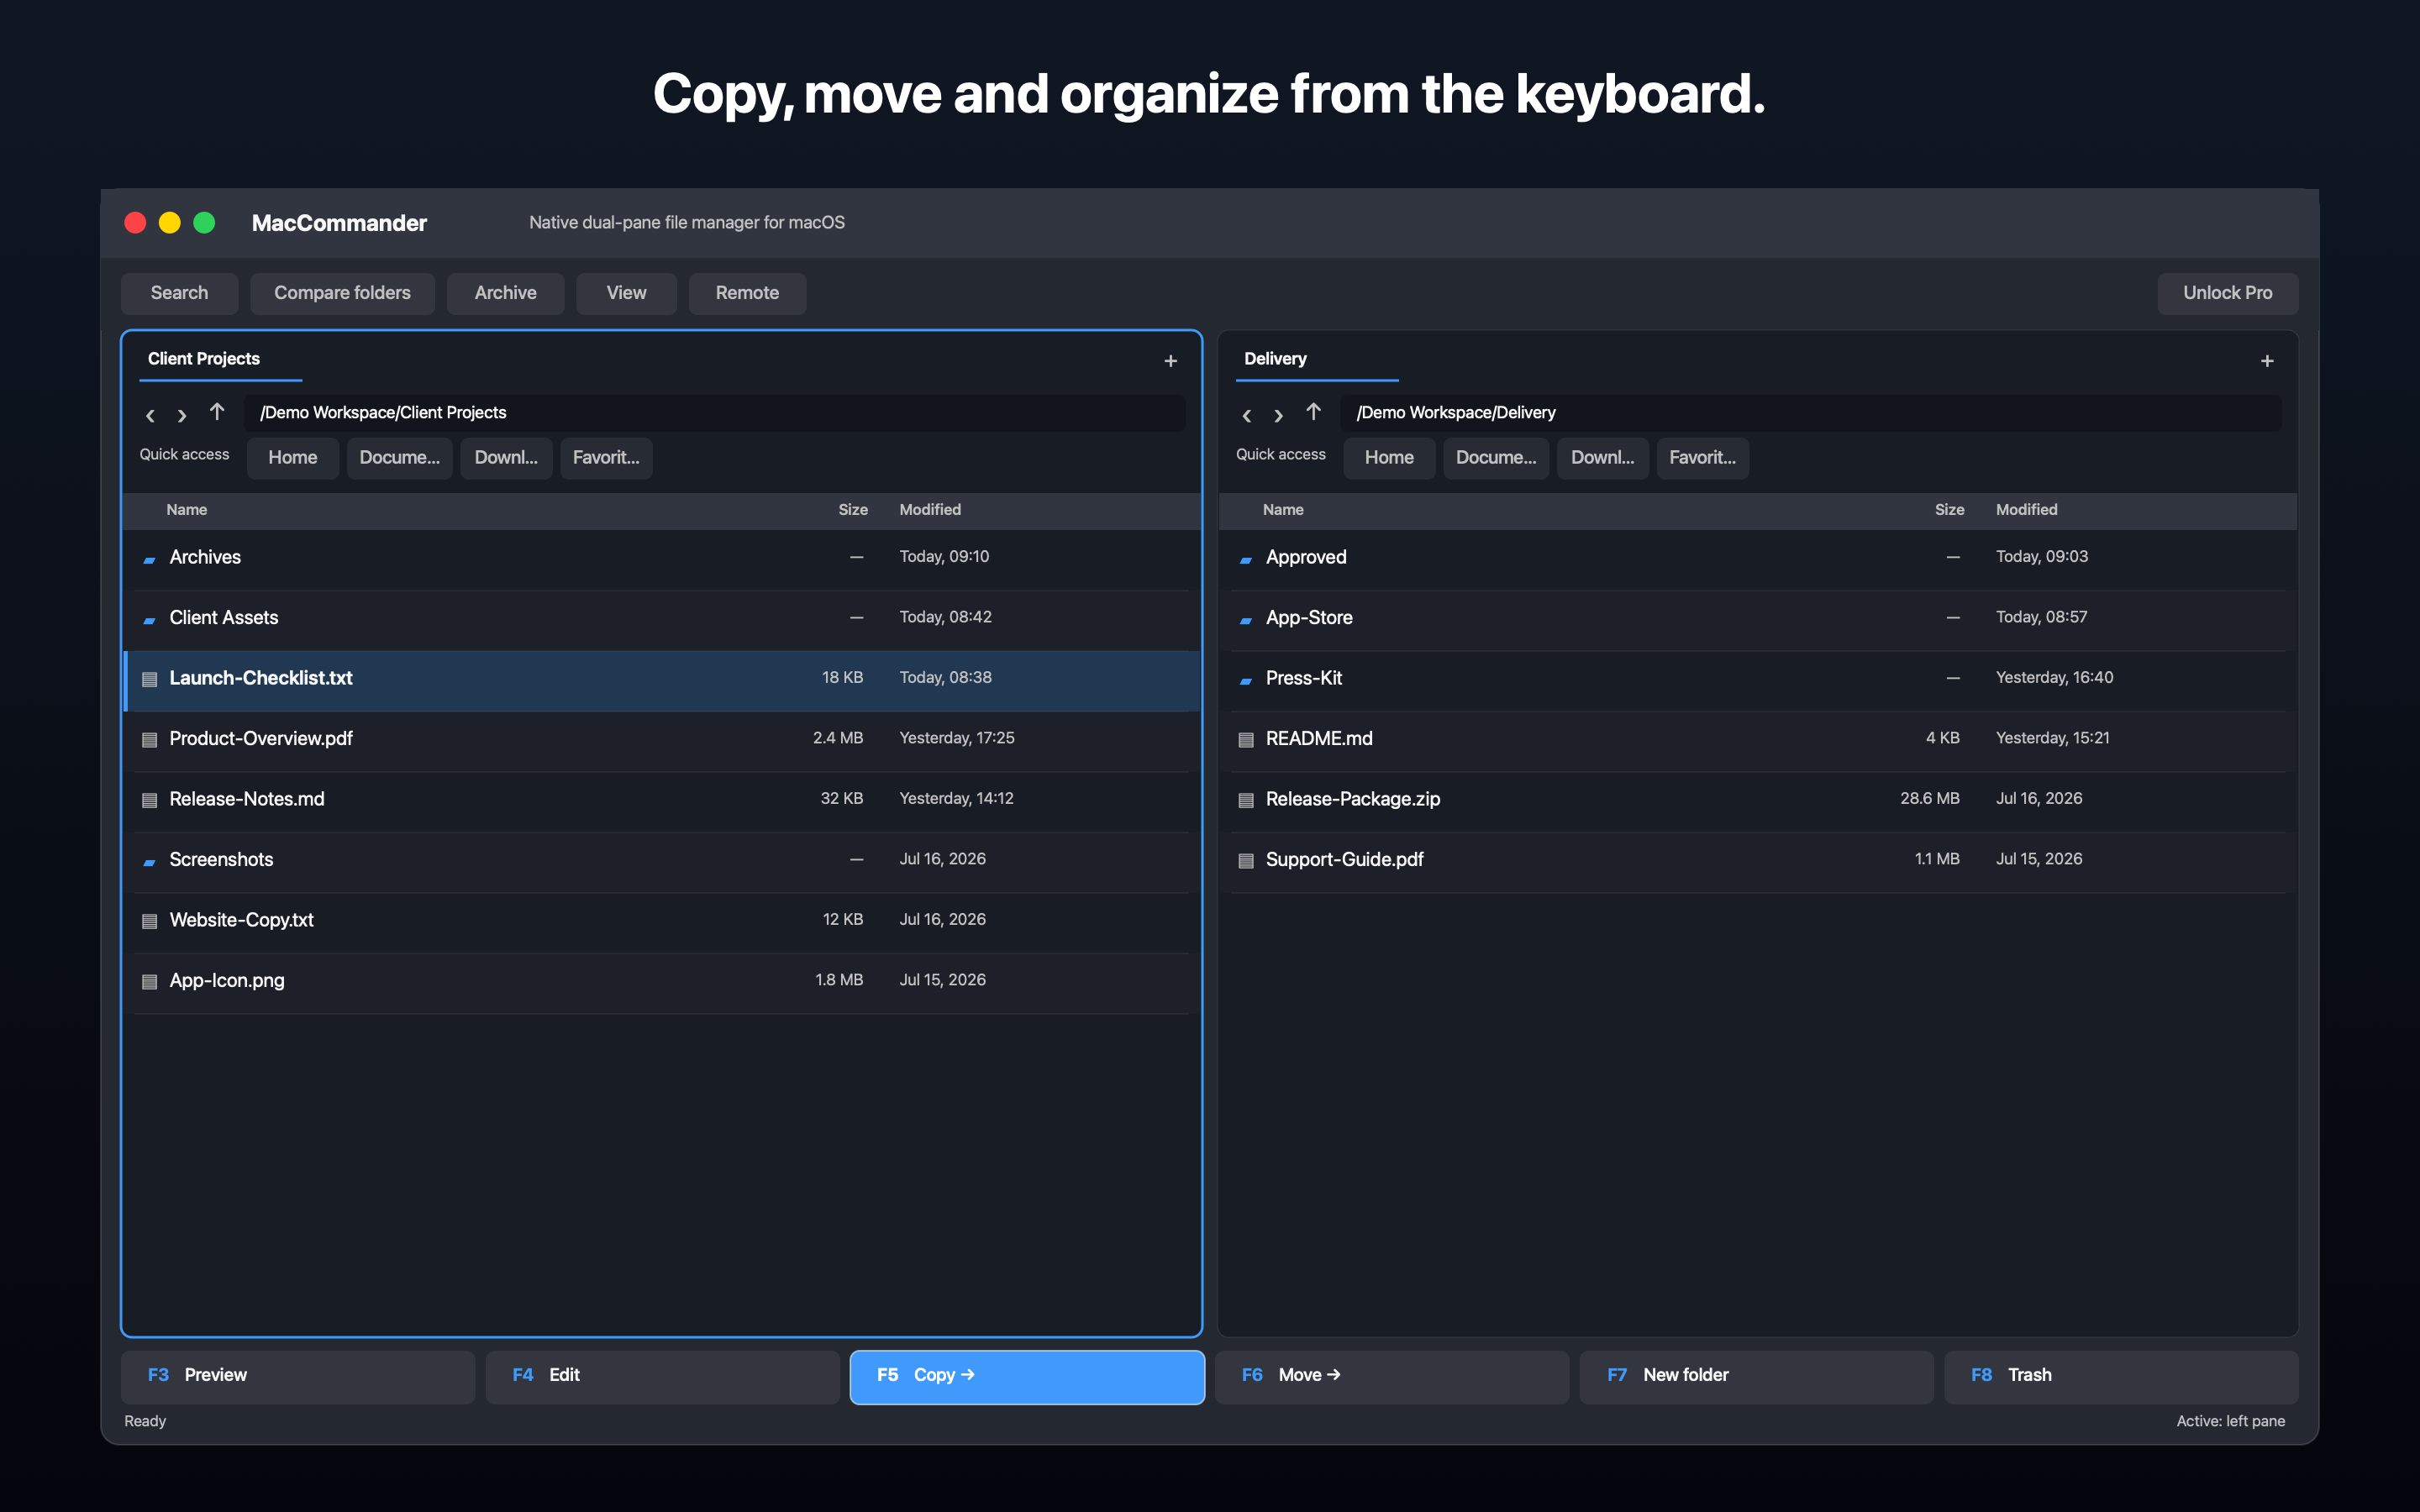The height and width of the screenshot is (1512, 2420).
Task: Jump to Home in the Delivery pane
Action: pyautogui.click(x=1389, y=458)
